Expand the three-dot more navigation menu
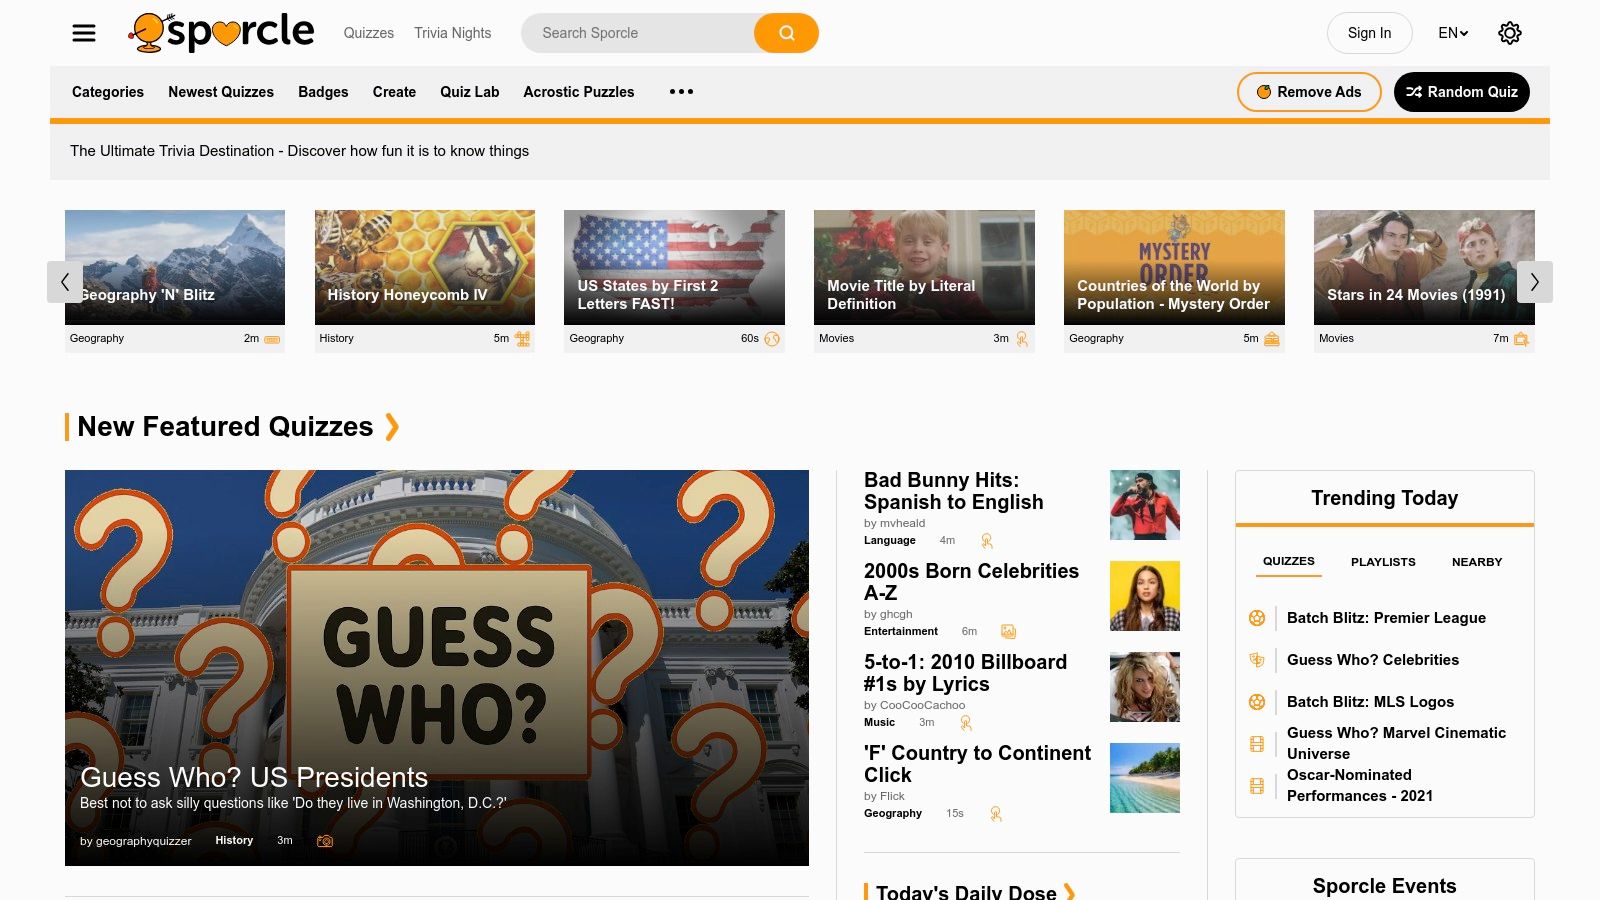1600x900 pixels. pos(681,92)
